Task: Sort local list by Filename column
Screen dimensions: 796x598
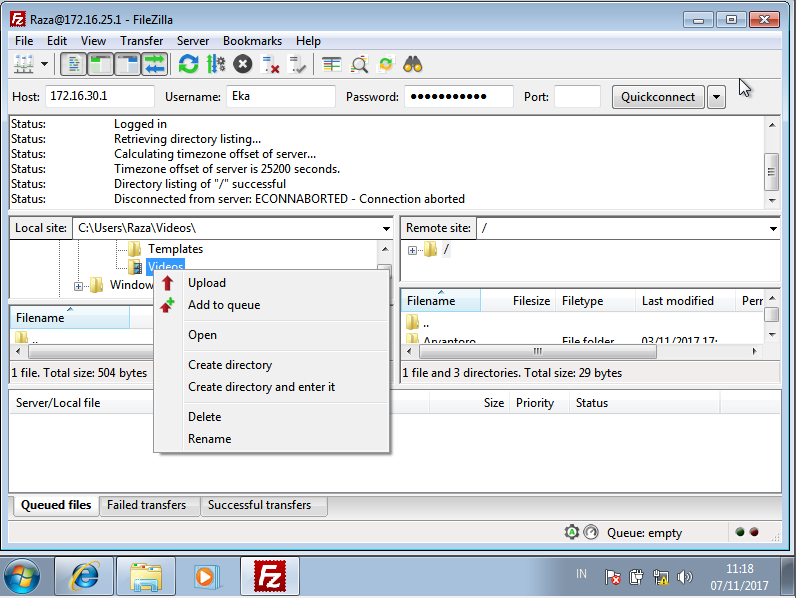Action: [x=70, y=318]
